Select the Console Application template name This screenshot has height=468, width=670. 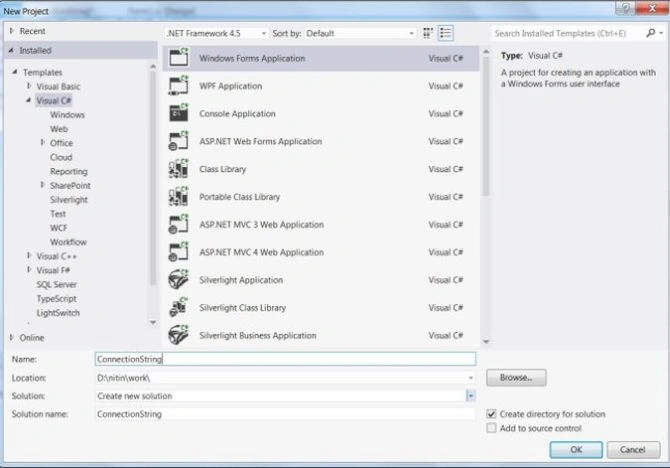click(x=237, y=114)
